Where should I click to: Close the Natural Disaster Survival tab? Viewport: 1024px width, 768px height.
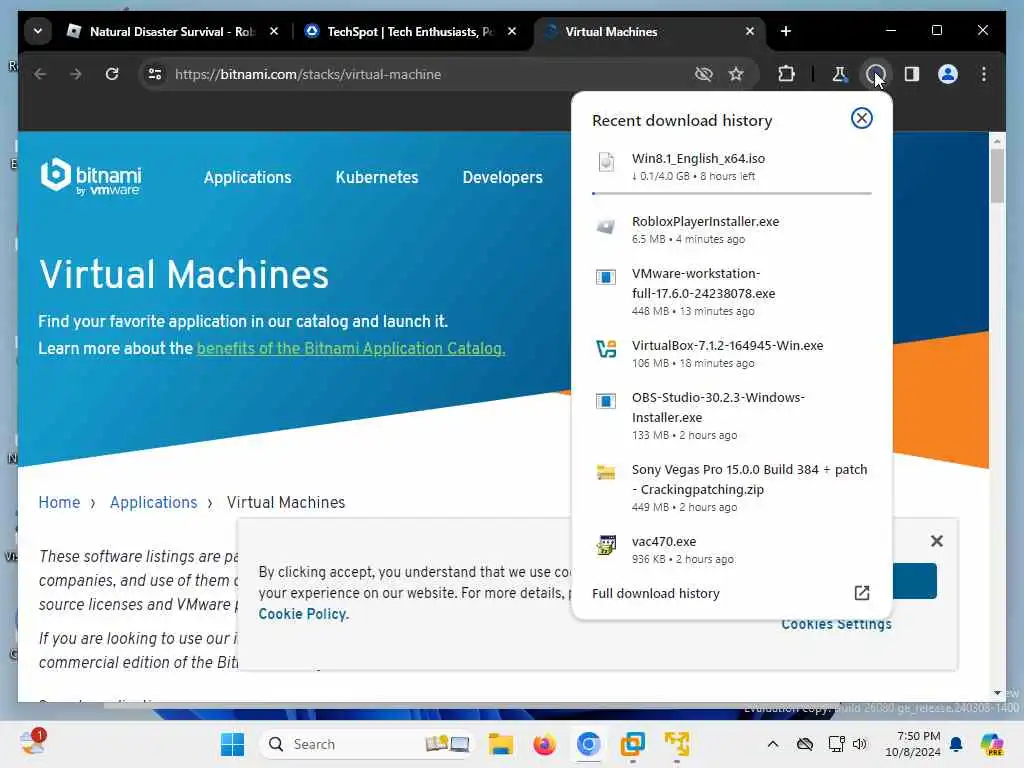coord(274,31)
